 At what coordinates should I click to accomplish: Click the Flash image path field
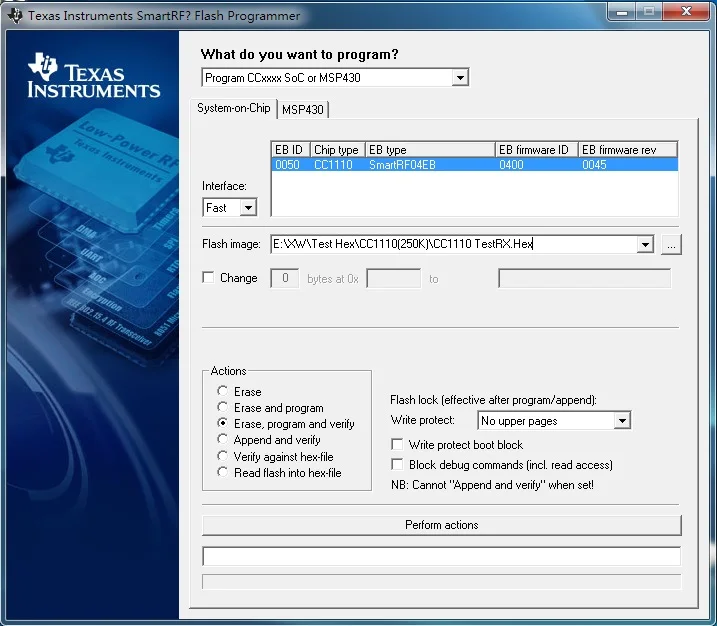[x=454, y=244]
